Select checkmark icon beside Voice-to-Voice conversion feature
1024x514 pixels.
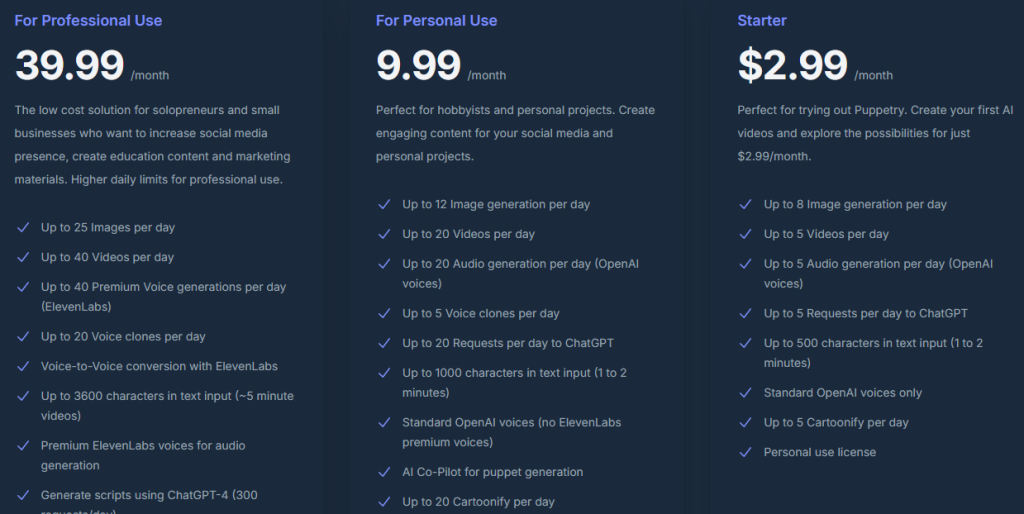pos(22,367)
